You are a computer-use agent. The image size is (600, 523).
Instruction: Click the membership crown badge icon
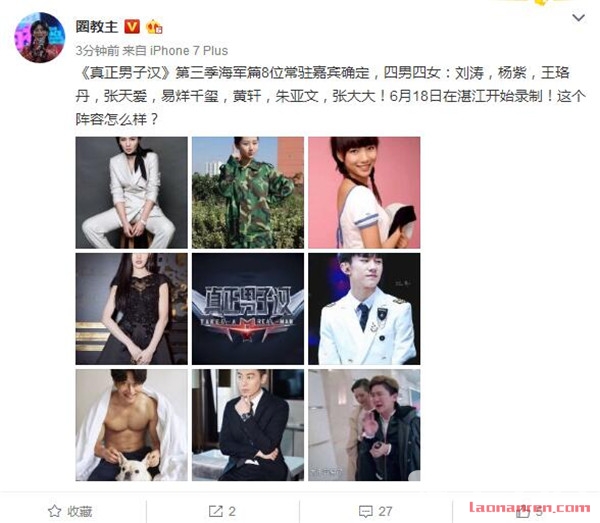pyautogui.click(x=154, y=27)
